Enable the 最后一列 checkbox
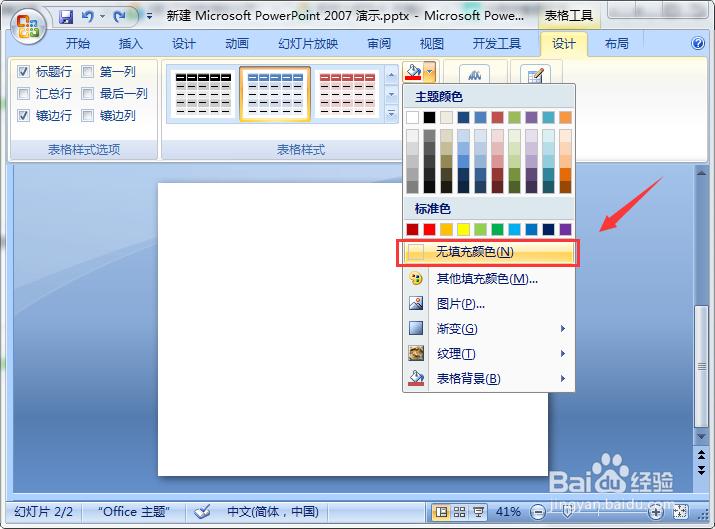The image size is (715, 529). click(88, 93)
